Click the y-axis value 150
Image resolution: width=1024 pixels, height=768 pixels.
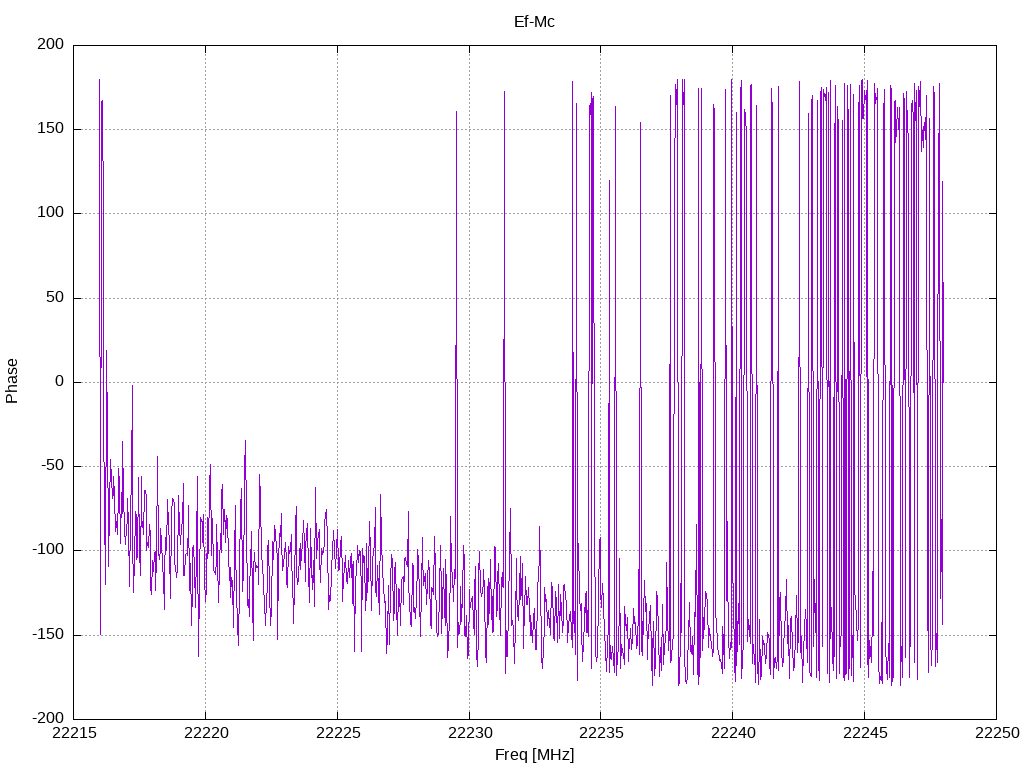coord(51,129)
